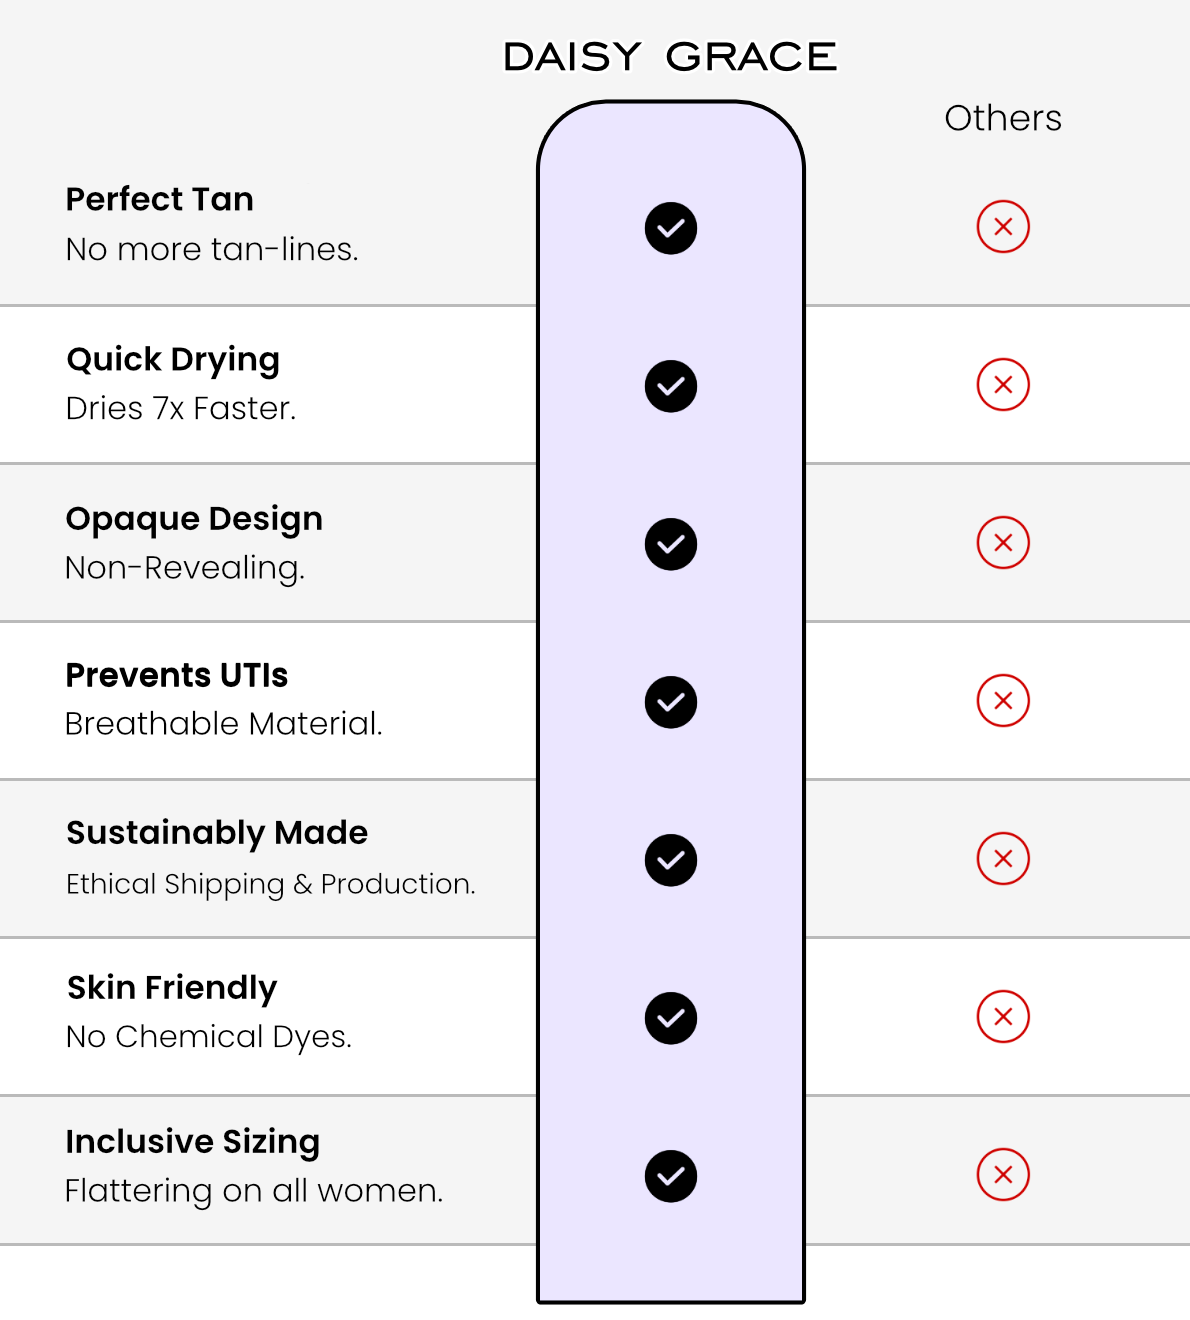Click the red X for Sustainably Made
The image size is (1190, 1320).
point(1003,858)
